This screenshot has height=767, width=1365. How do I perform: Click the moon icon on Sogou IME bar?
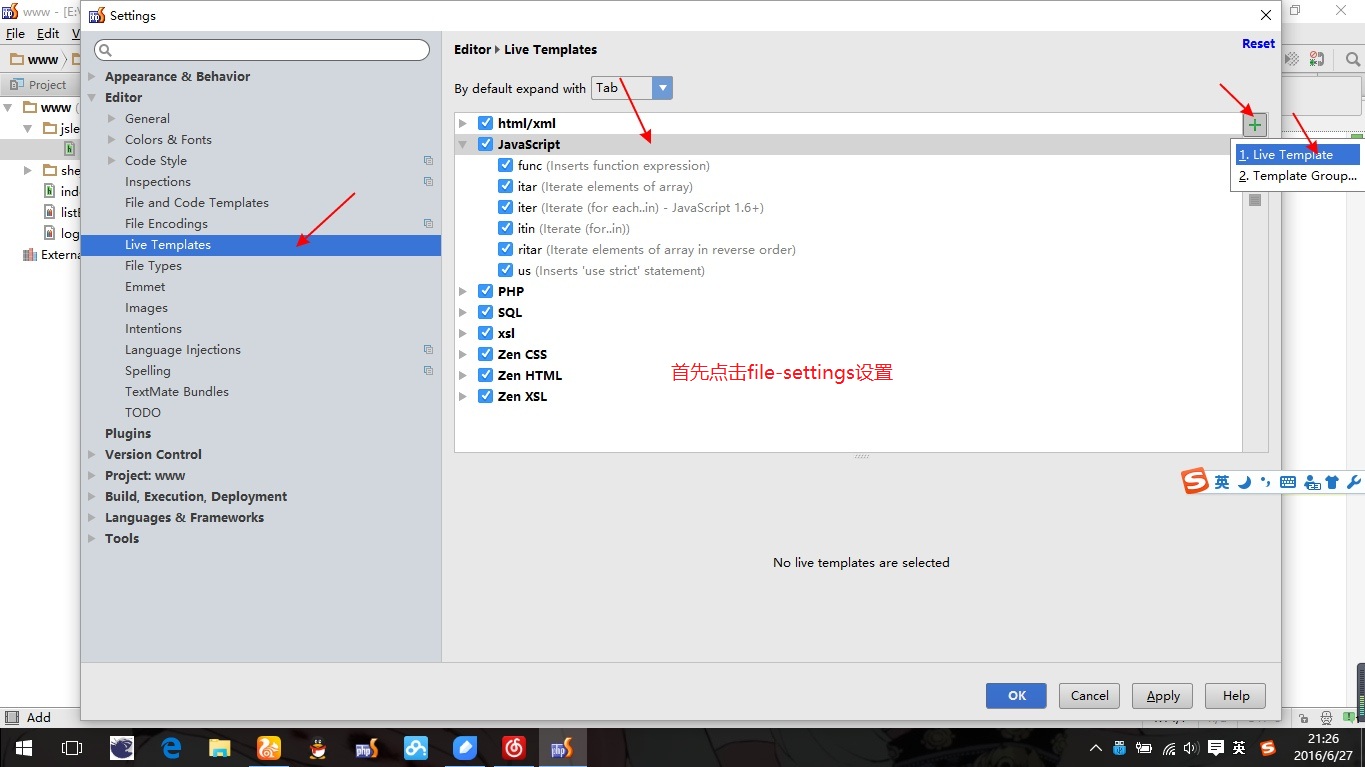(1244, 482)
